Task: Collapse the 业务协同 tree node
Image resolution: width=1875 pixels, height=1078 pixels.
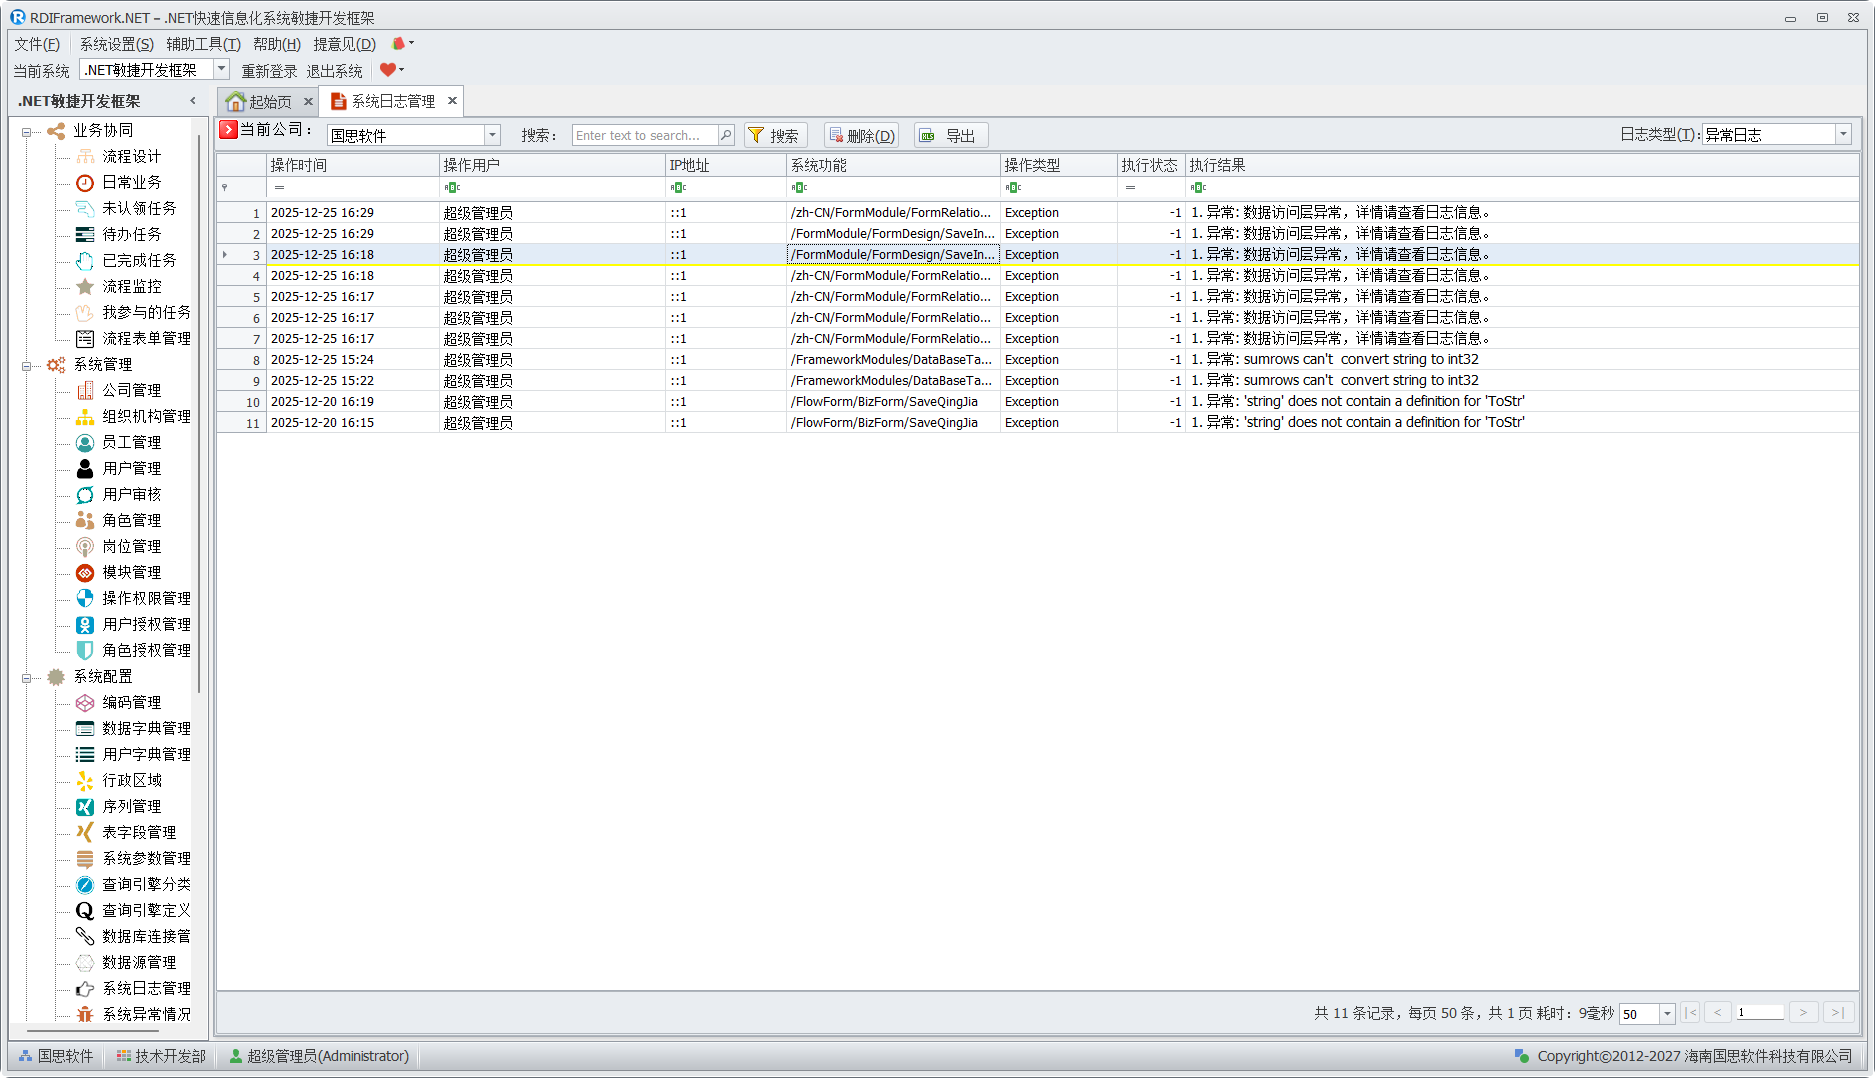Action: [x=27, y=132]
